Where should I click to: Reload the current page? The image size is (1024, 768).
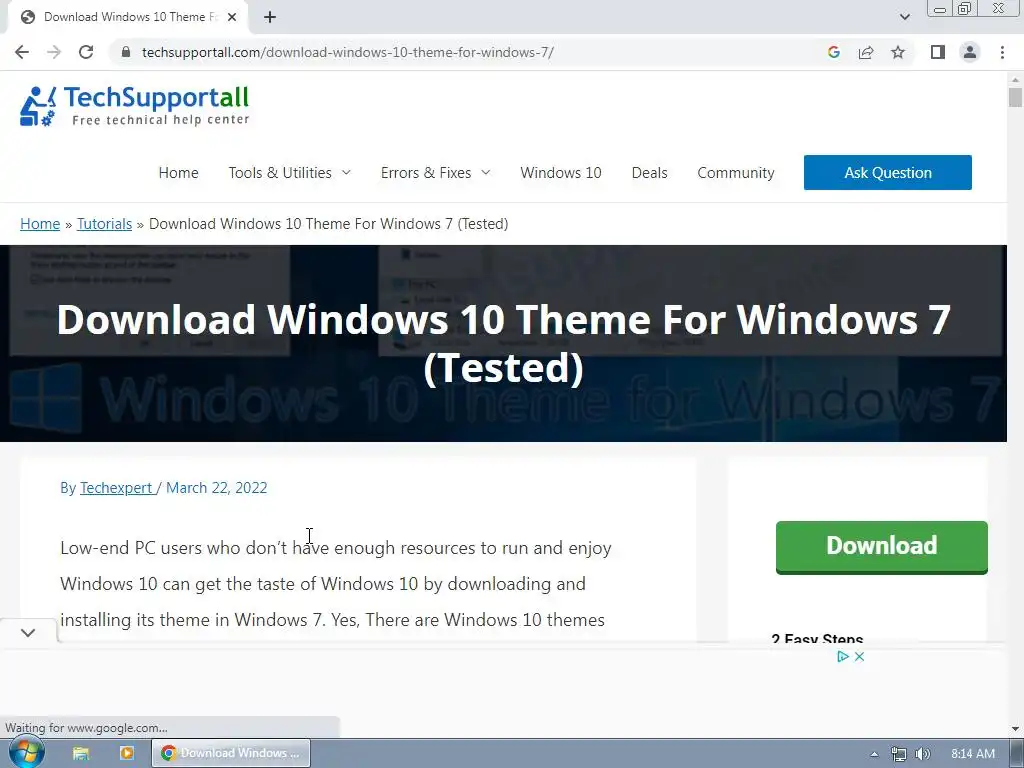(x=86, y=52)
